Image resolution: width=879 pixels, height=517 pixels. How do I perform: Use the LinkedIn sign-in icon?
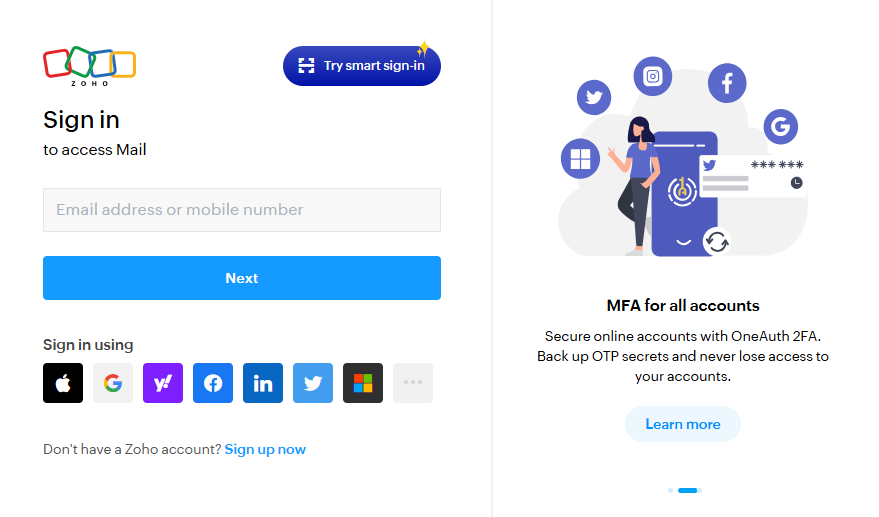pyautogui.click(x=263, y=383)
